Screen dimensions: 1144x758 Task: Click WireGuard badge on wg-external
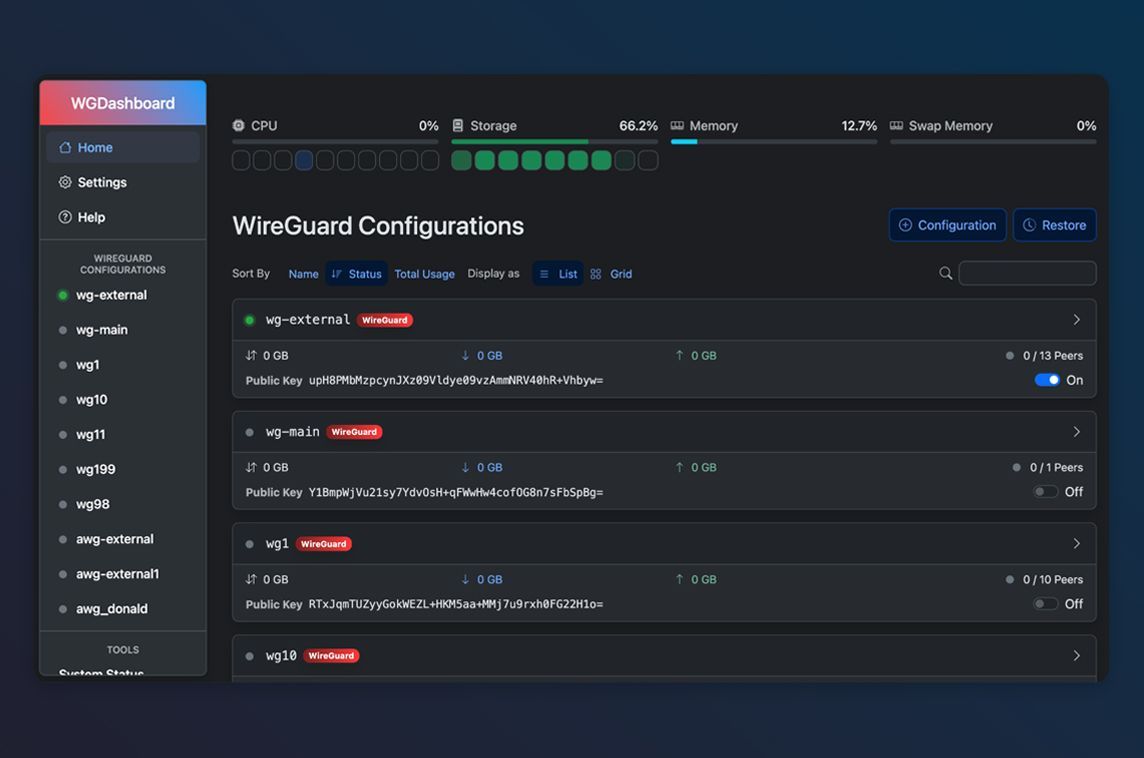[x=384, y=320]
